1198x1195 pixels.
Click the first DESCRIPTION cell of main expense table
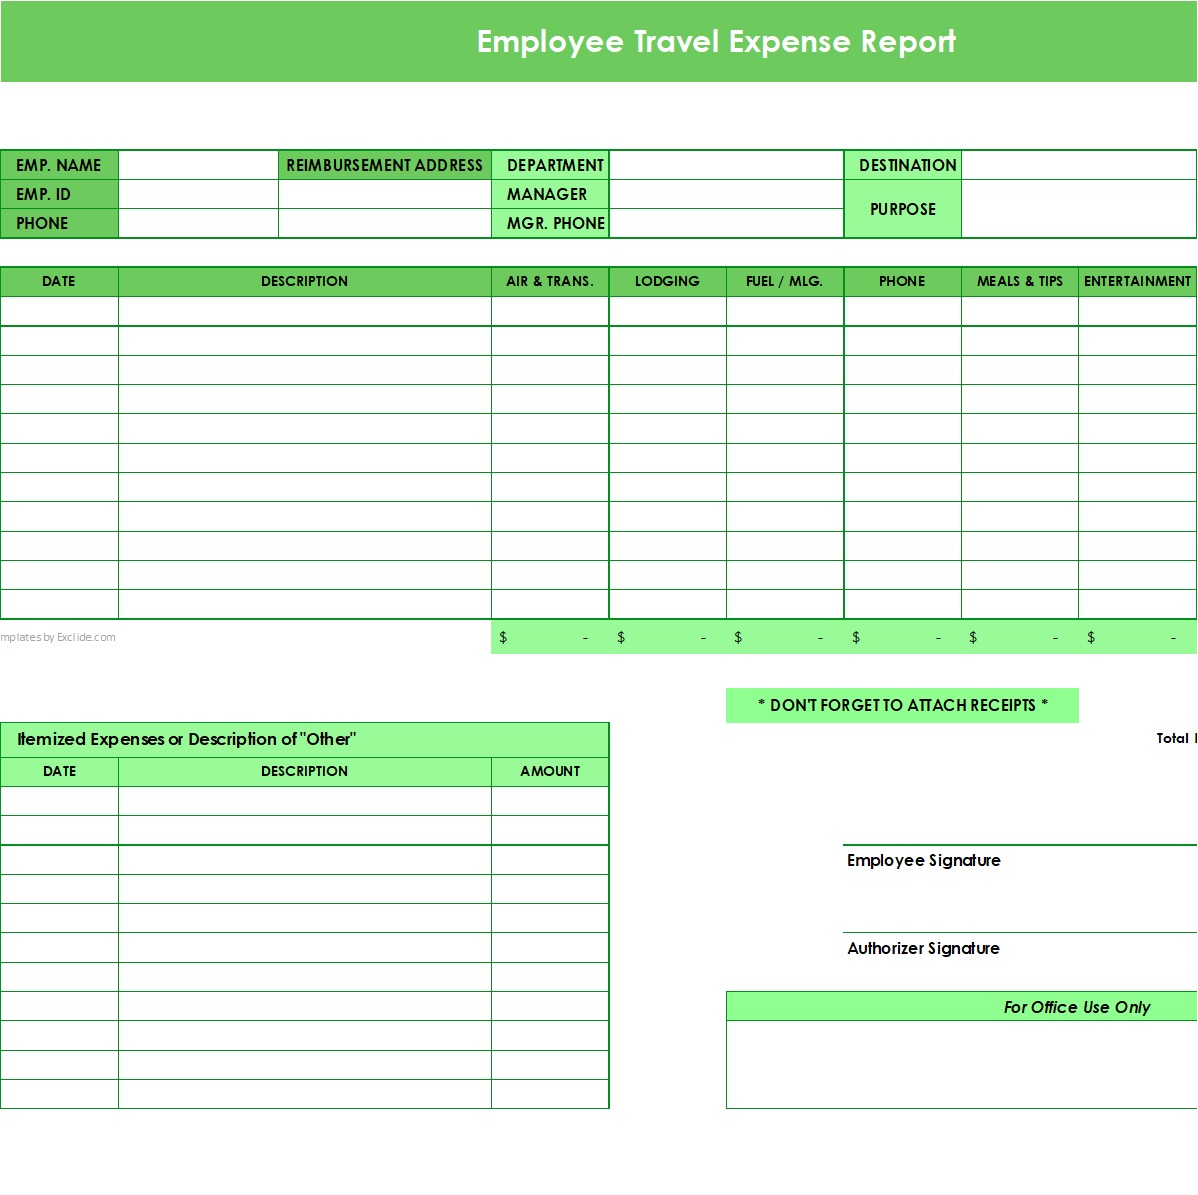click(304, 311)
